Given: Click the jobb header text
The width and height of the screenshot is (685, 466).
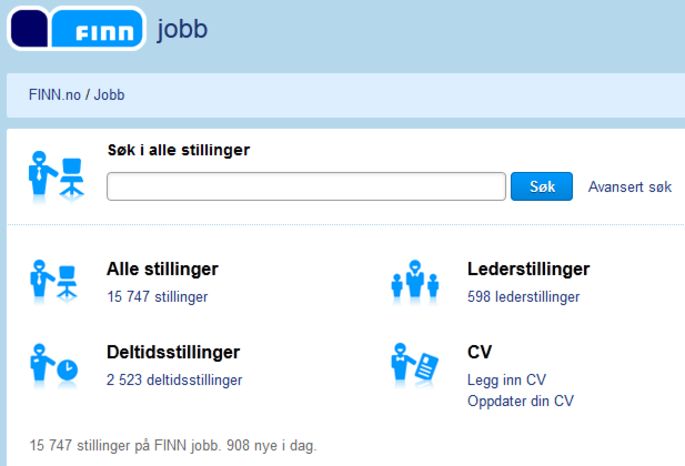Looking at the screenshot, I should [182, 30].
